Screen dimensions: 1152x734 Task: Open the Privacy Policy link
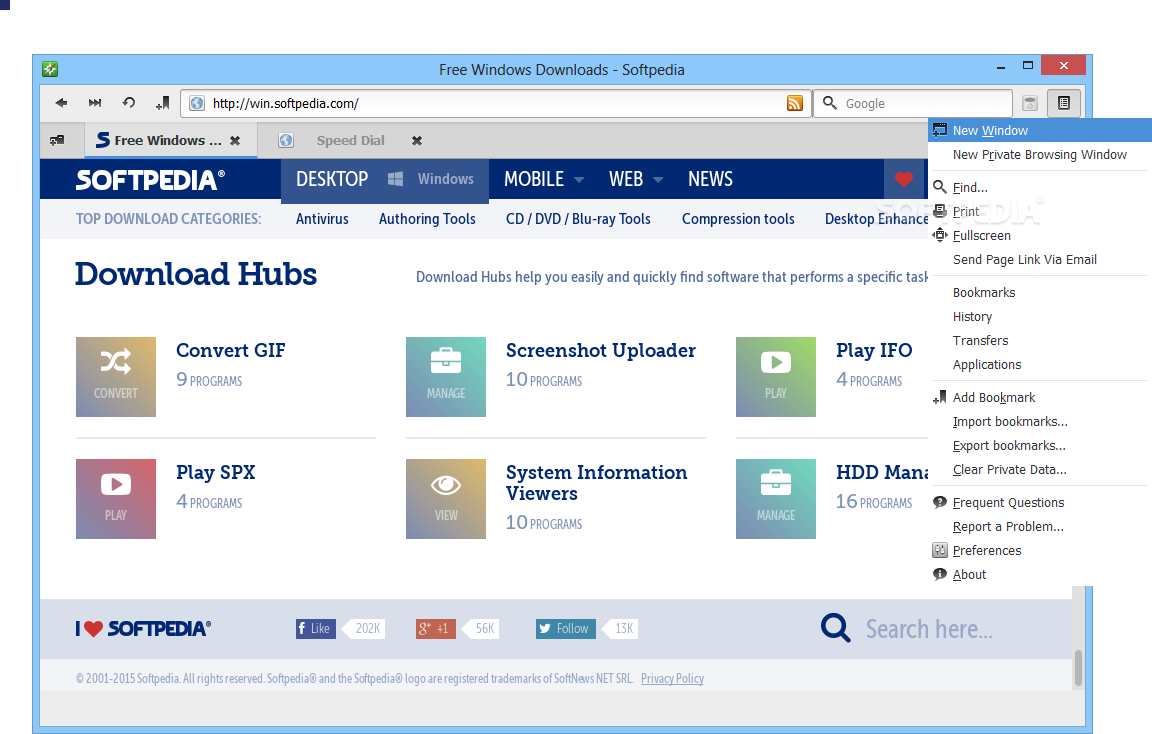coord(672,678)
